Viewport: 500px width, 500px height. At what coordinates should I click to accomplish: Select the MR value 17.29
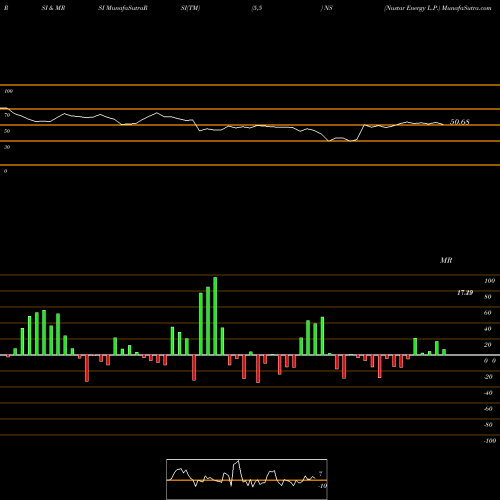(x=465, y=293)
